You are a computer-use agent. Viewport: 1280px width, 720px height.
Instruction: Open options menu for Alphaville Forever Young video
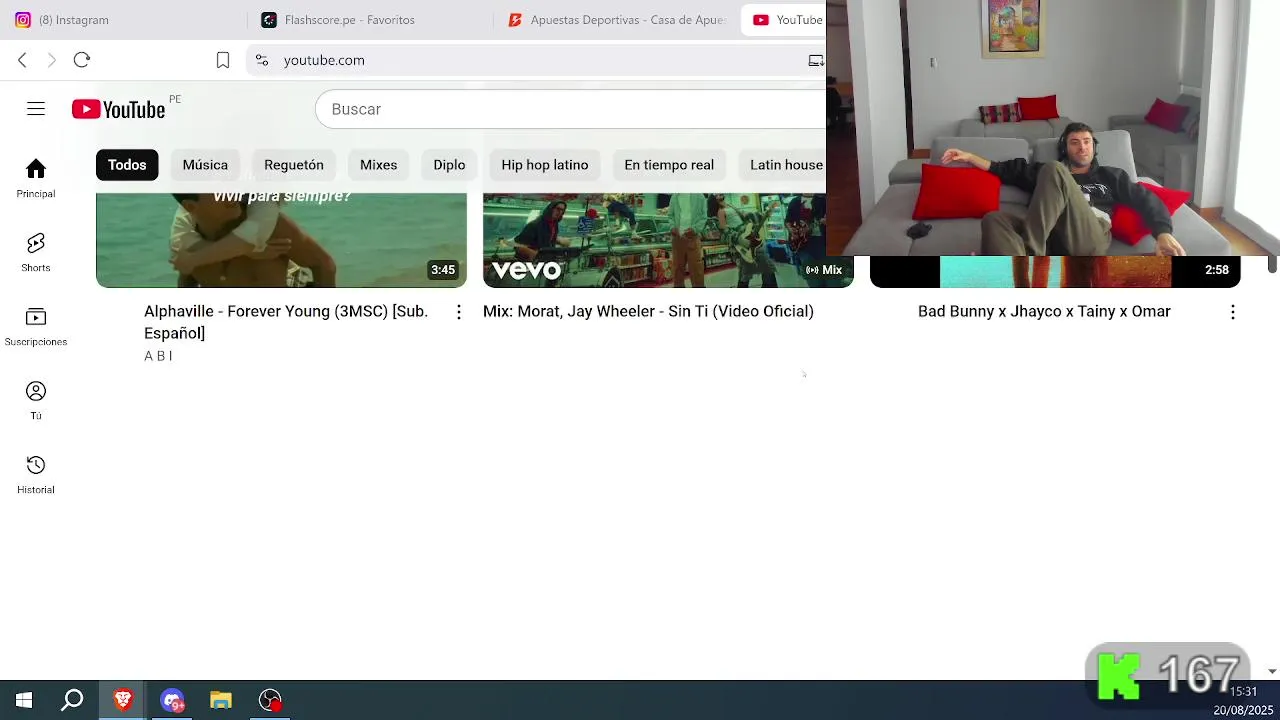(459, 312)
